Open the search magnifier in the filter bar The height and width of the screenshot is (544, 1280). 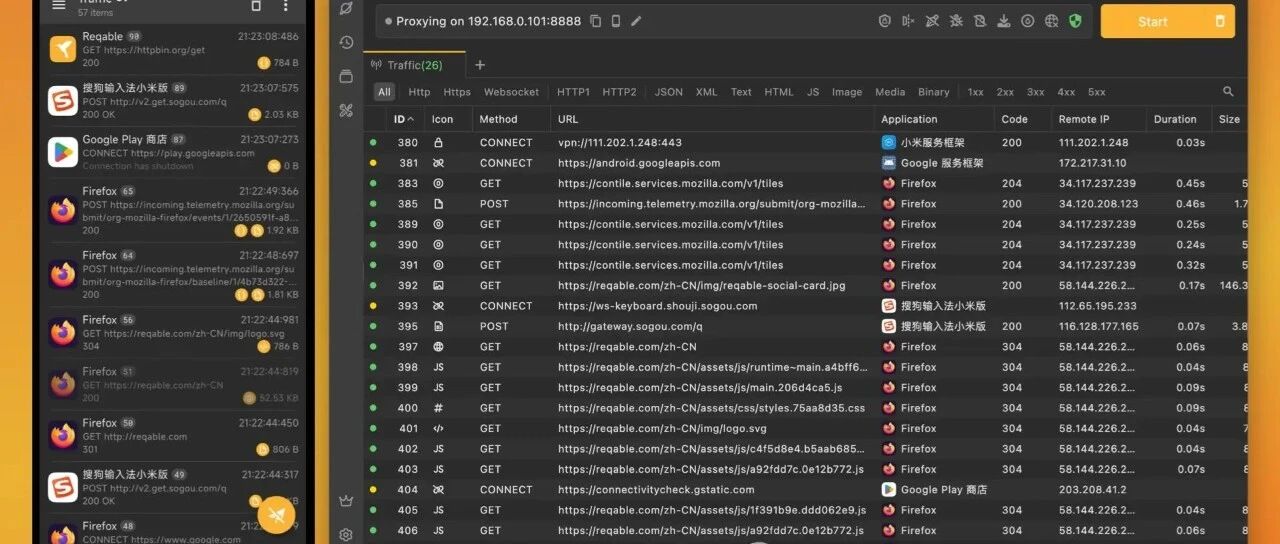pyautogui.click(x=1228, y=92)
